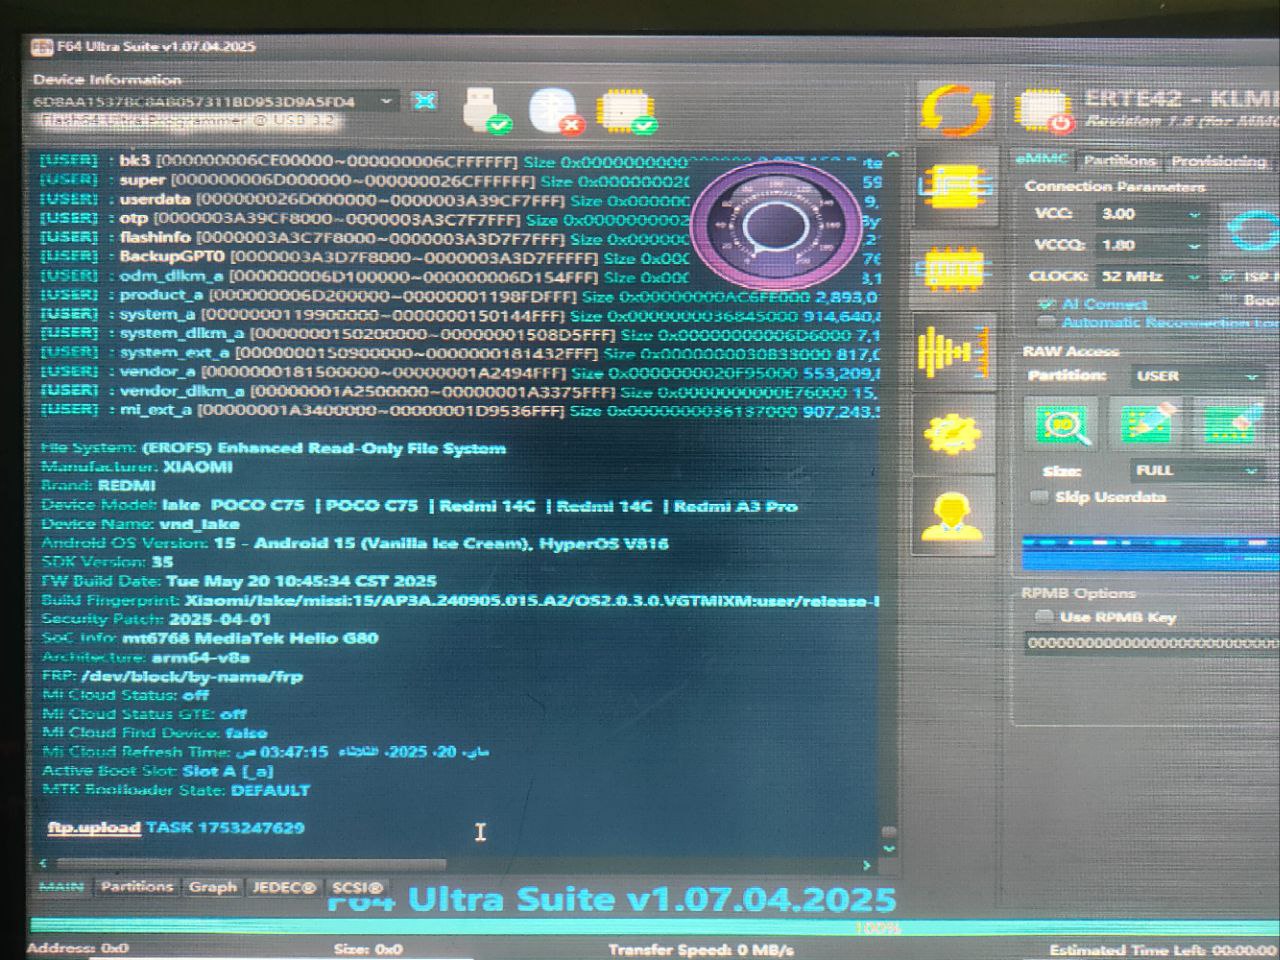Click 'Slot A (_a)' active boot slot text
This screenshot has height=960, width=1280.
(228, 771)
